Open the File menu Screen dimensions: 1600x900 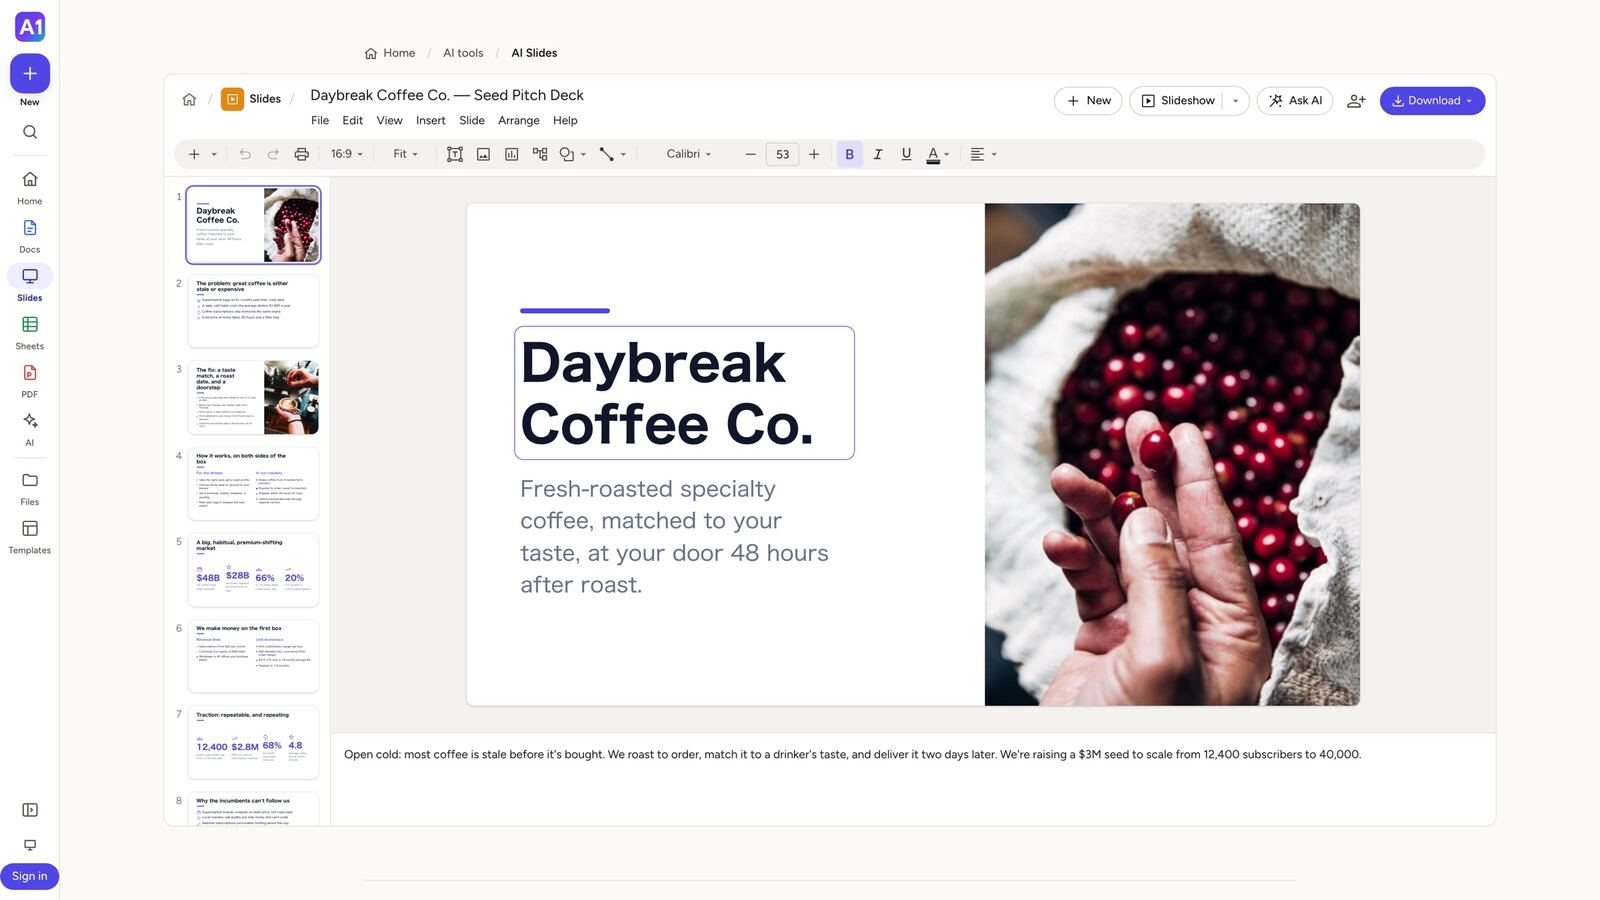(320, 120)
